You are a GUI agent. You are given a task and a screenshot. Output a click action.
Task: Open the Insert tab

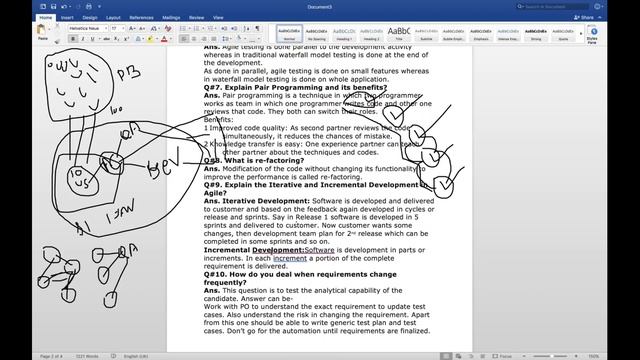click(x=67, y=18)
